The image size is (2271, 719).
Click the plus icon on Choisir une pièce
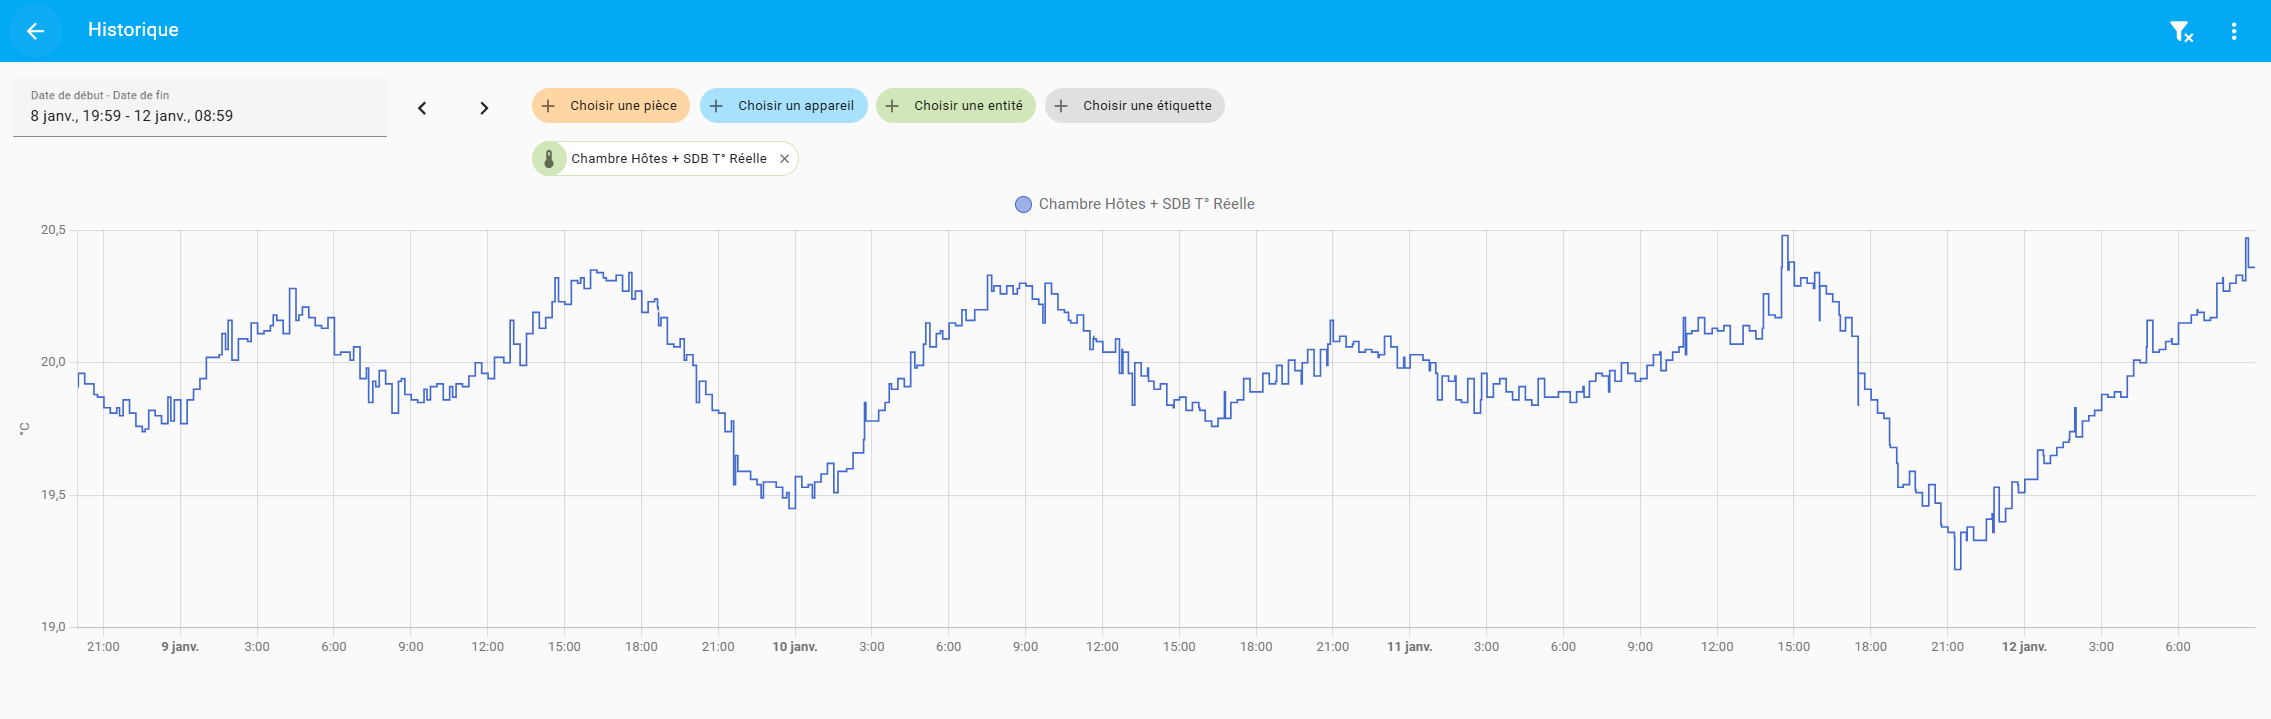(x=548, y=106)
